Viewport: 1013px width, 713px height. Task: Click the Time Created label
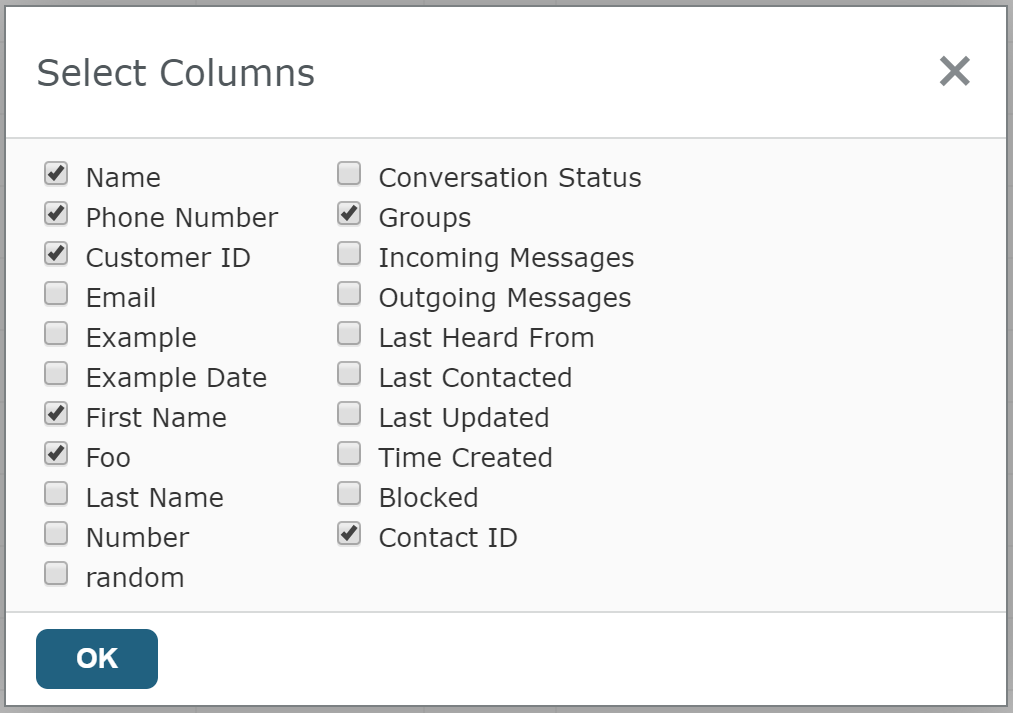465,458
